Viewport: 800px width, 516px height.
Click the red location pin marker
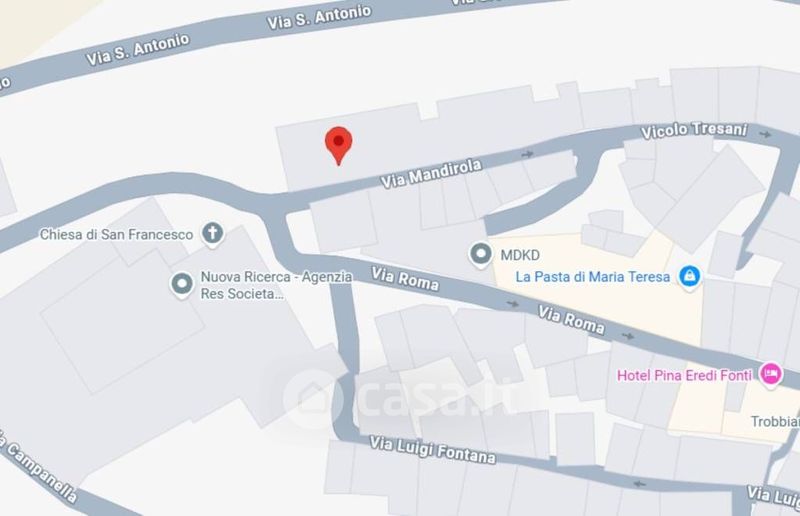click(x=338, y=145)
